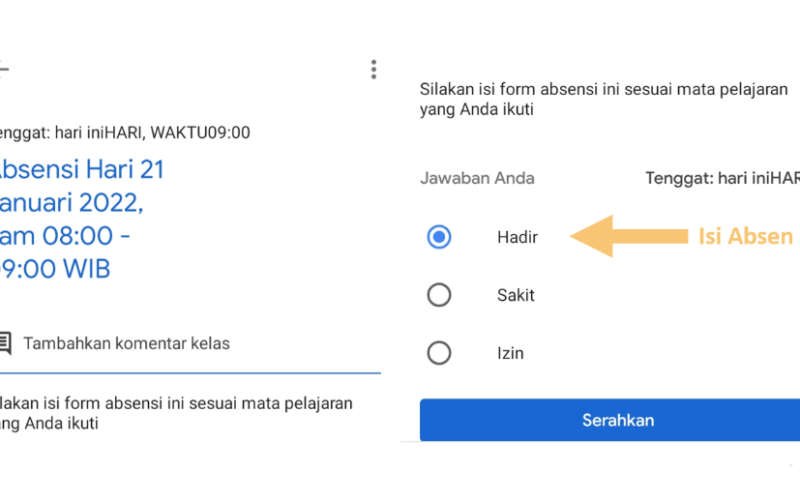
Task: Submit the answer with Serahkan button
Action: [610, 420]
